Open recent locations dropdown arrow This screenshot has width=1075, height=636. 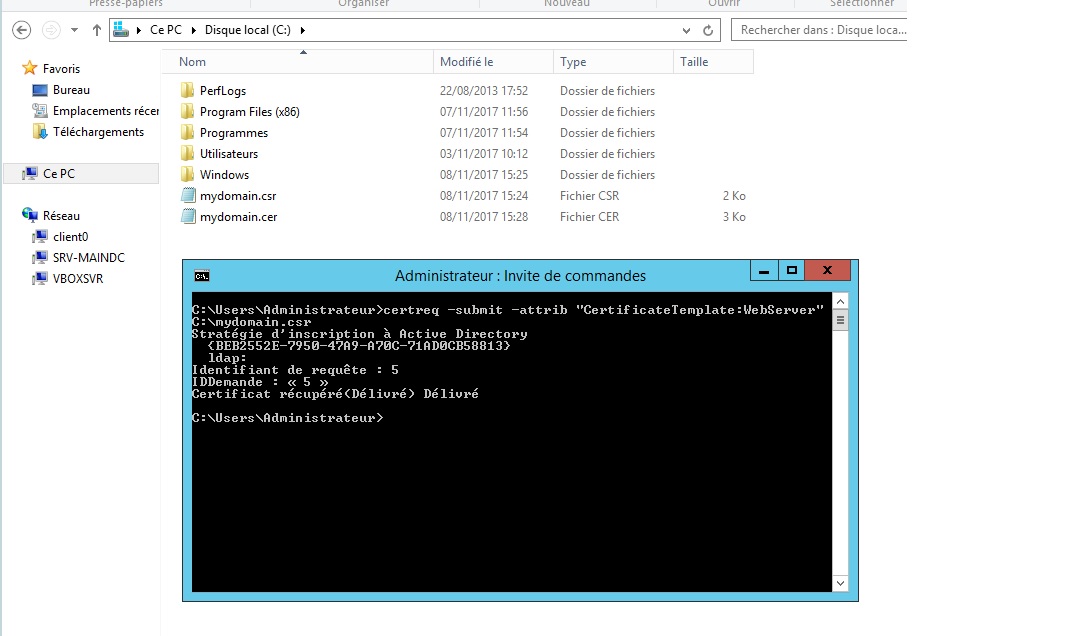75,30
